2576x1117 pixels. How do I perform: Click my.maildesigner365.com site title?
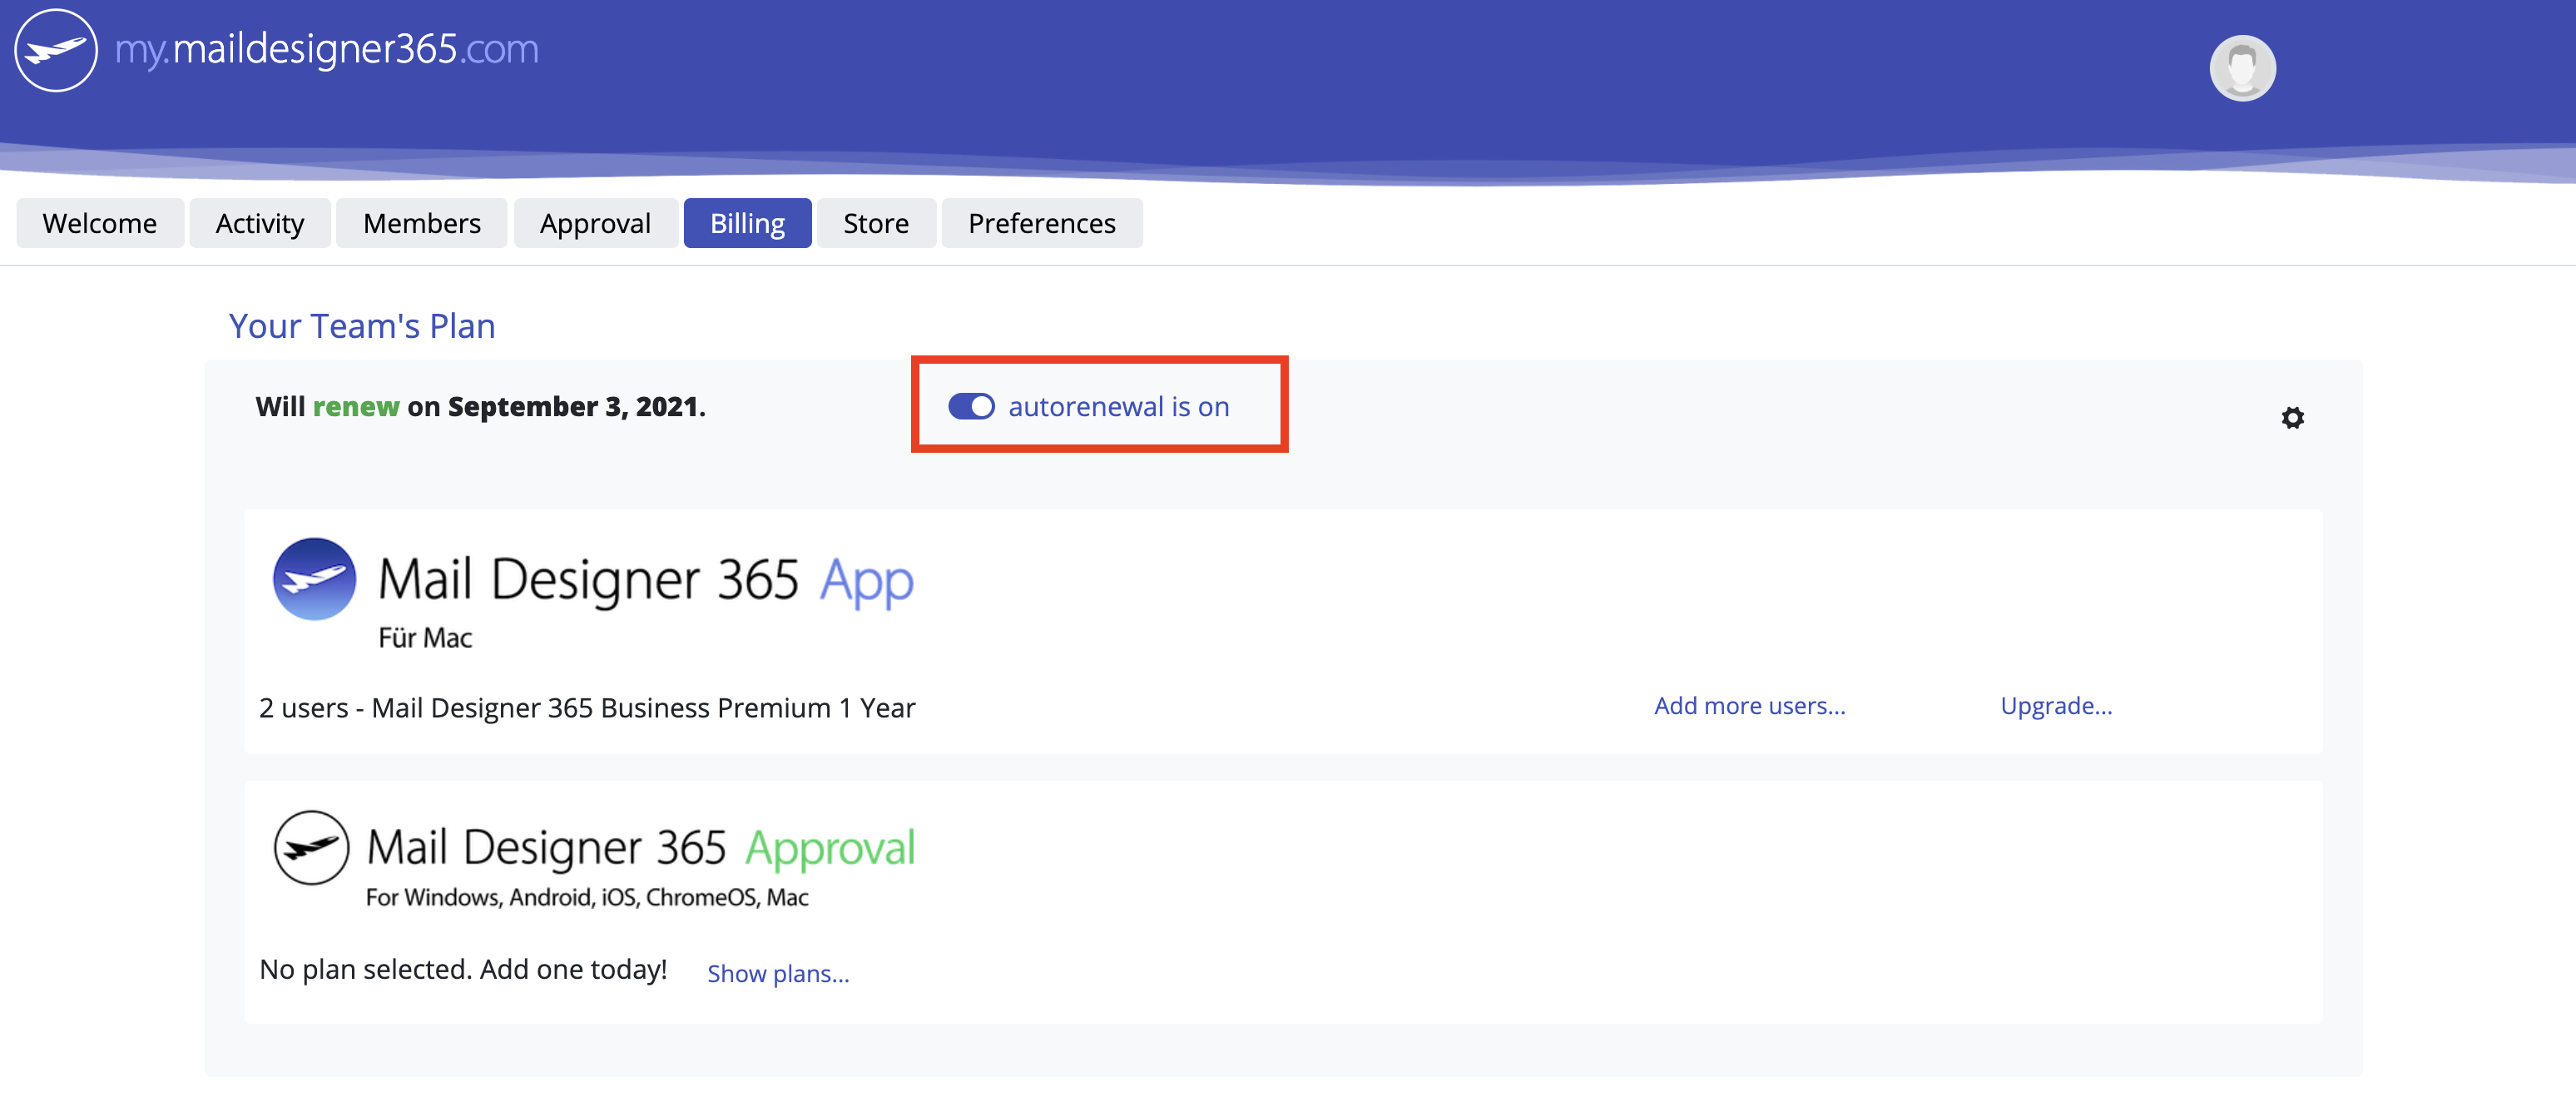327,49
